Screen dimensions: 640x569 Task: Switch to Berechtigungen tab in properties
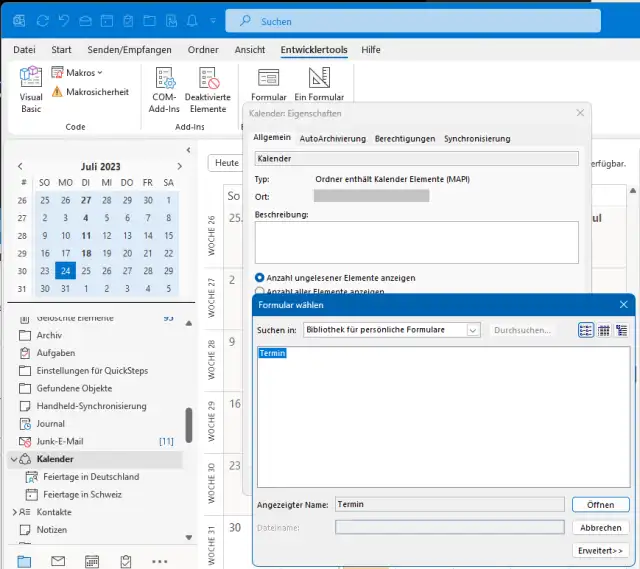[405, 138]
